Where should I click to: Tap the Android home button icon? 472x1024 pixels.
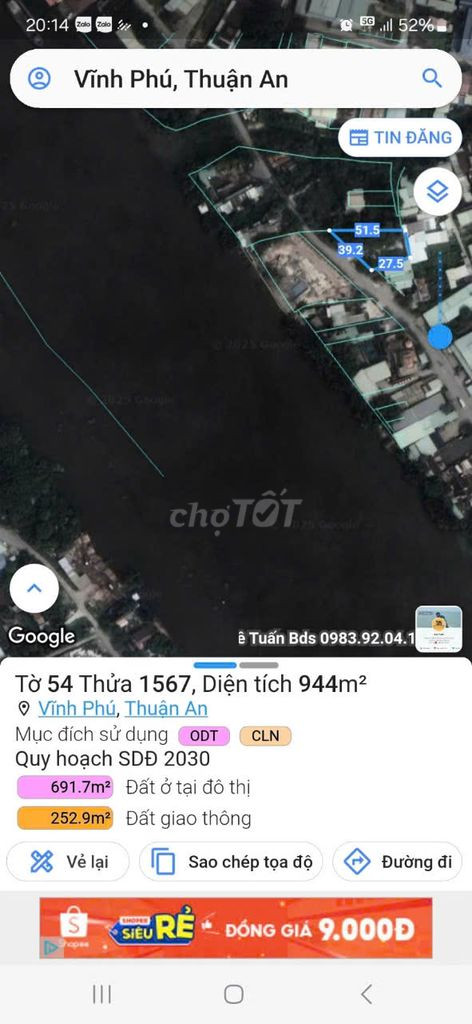(234, 995)
